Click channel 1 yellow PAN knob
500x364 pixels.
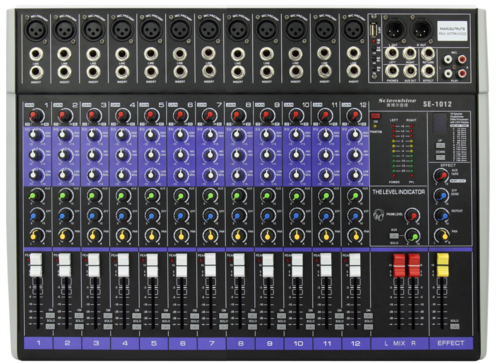[x=36, y=236]
